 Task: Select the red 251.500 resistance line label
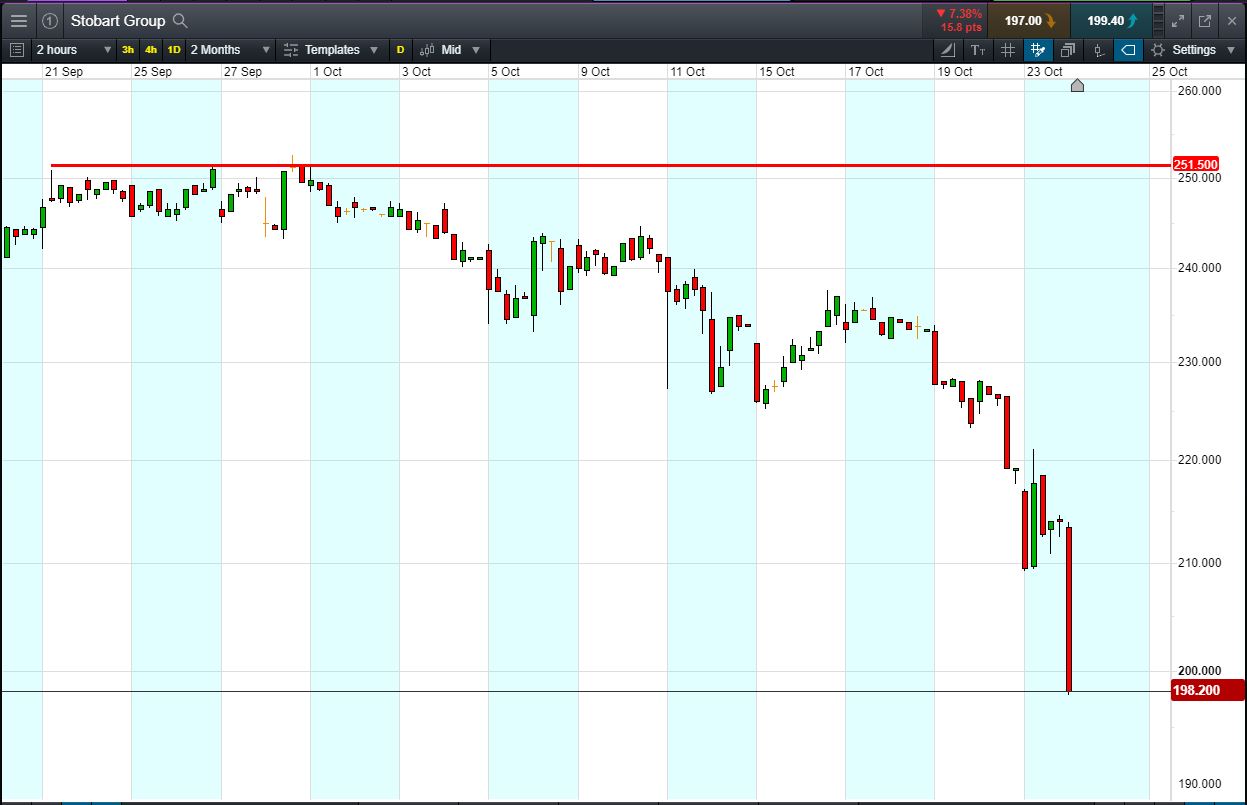[x=1195, y=165]
